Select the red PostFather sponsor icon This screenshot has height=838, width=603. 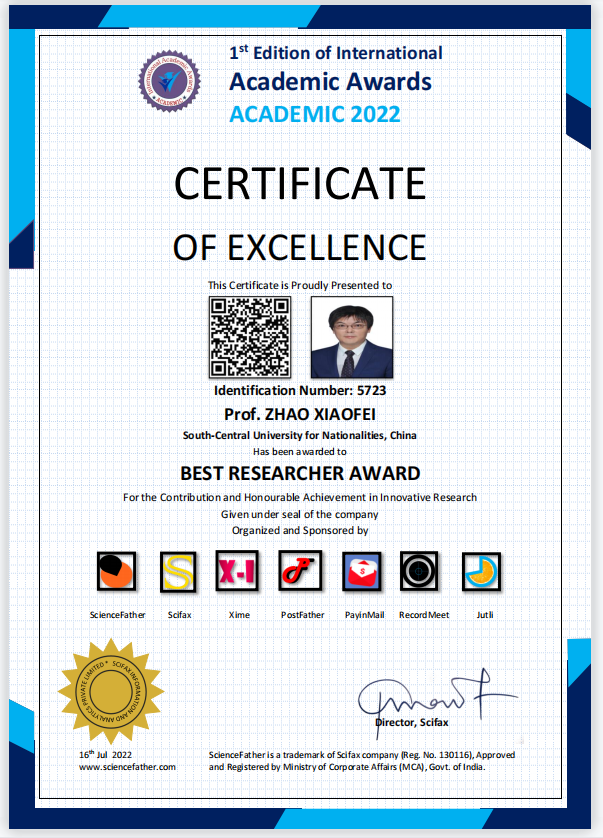point(299,571)
